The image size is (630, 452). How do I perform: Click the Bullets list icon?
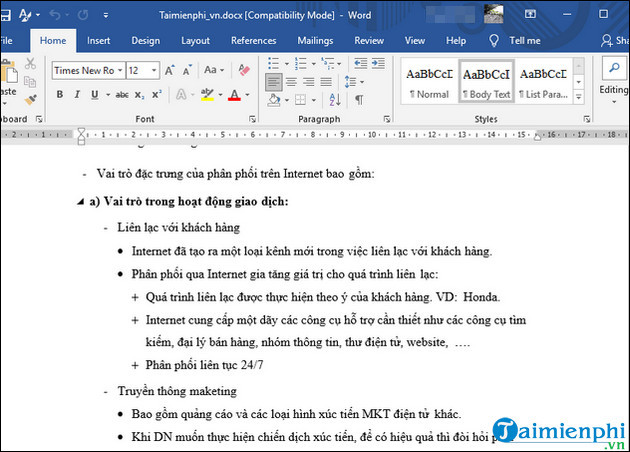point(274,63)
